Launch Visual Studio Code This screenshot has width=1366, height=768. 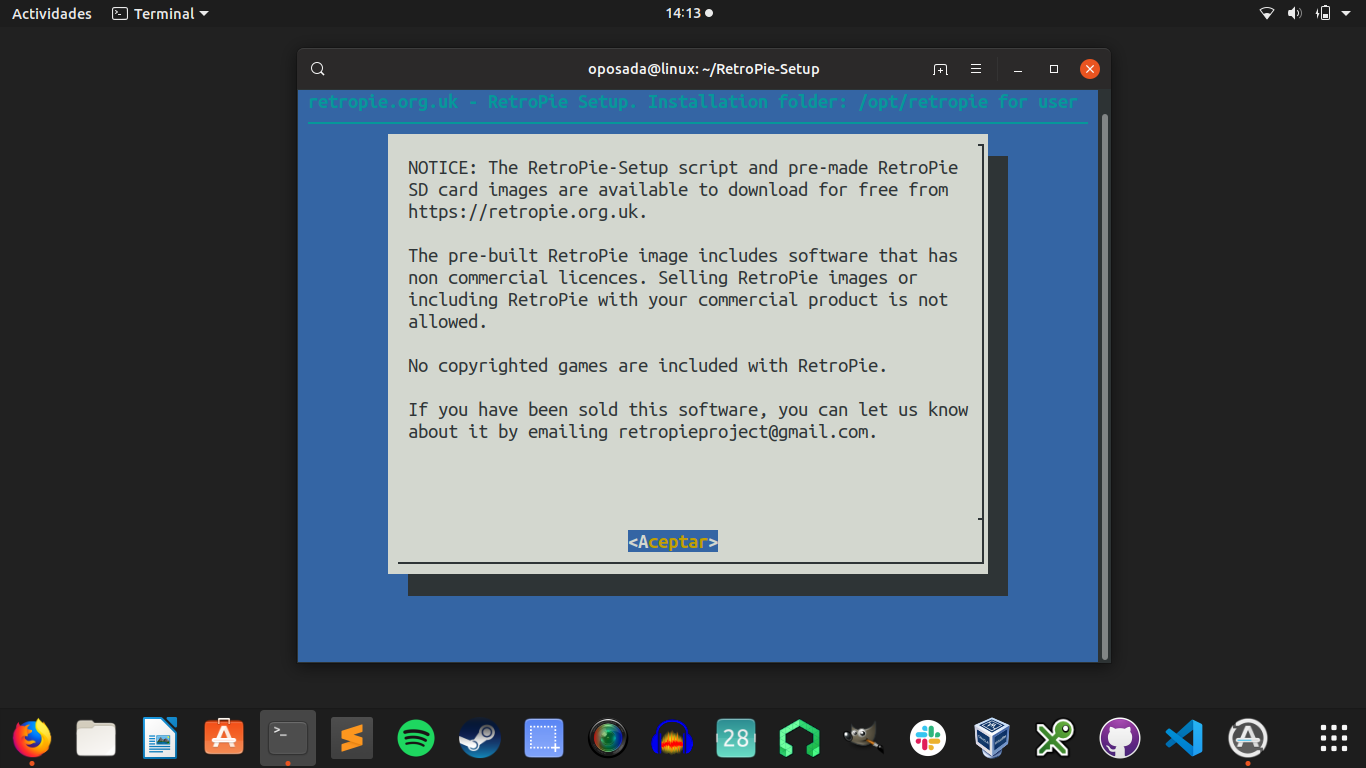[x=1183, y=738]
